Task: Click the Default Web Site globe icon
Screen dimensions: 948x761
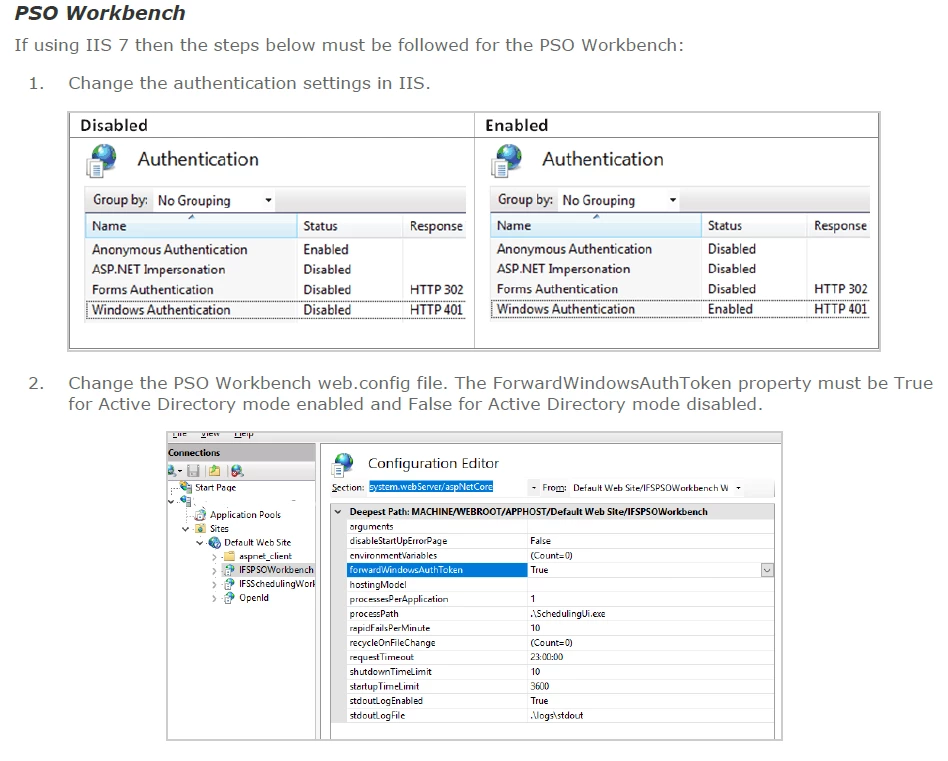Action: point(215,542)
